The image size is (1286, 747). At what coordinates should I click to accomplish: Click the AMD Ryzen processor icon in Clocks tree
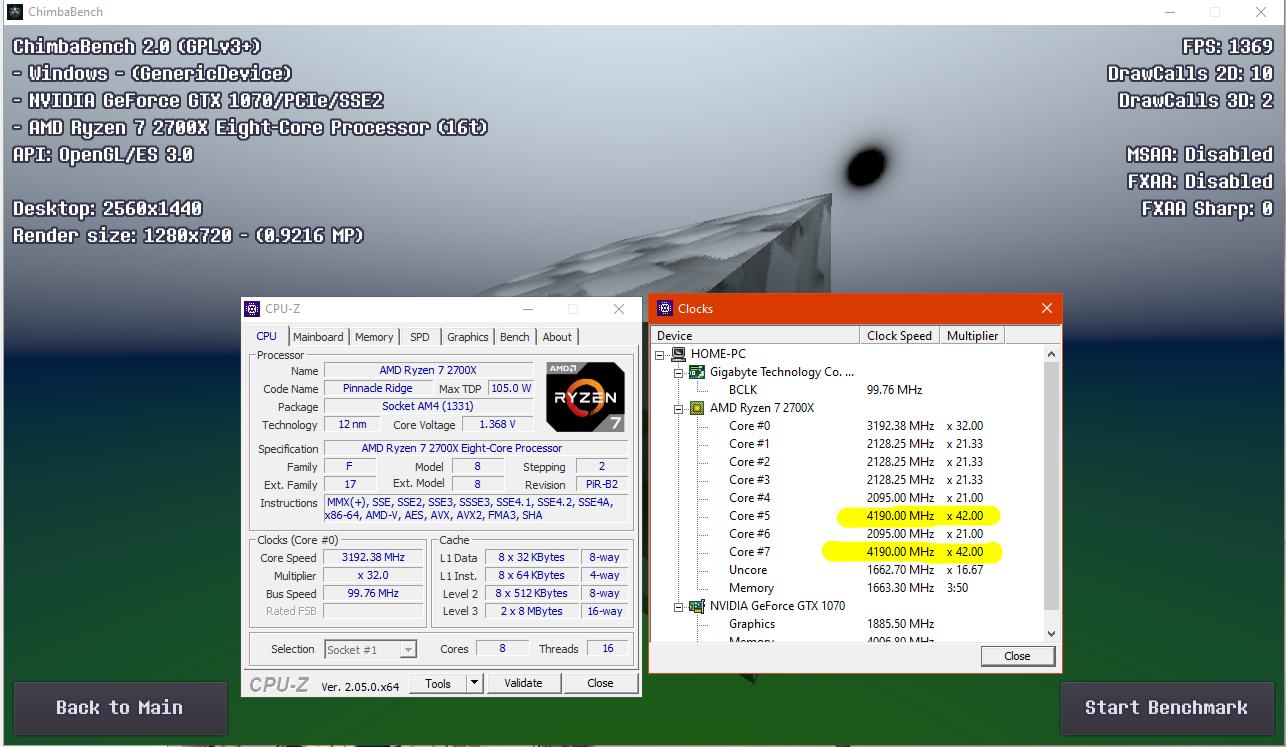697,408
